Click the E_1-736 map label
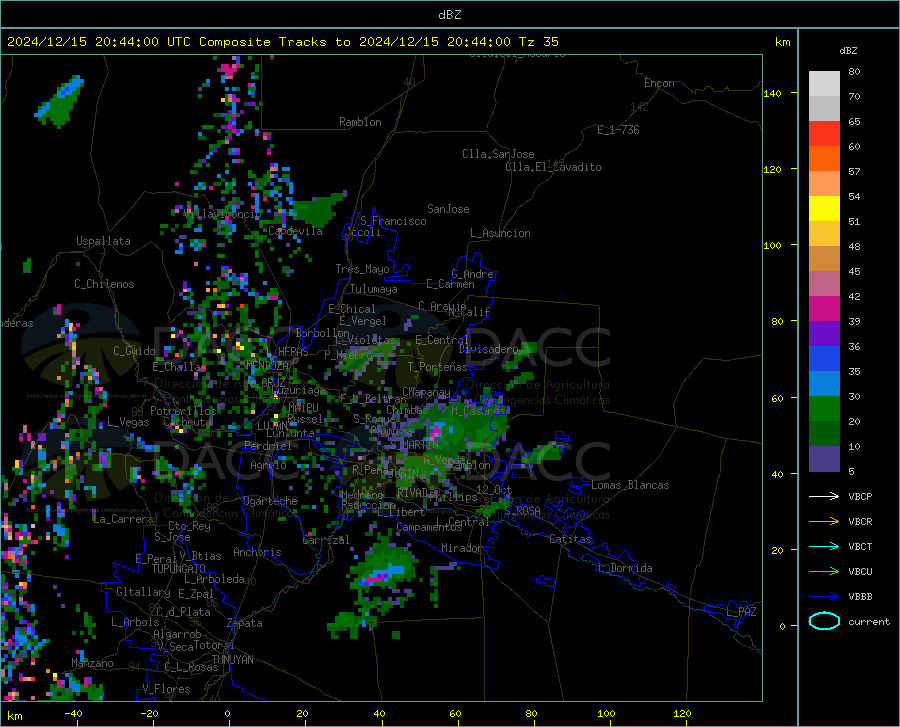The image size is (900, 727). tap(618, 130)
